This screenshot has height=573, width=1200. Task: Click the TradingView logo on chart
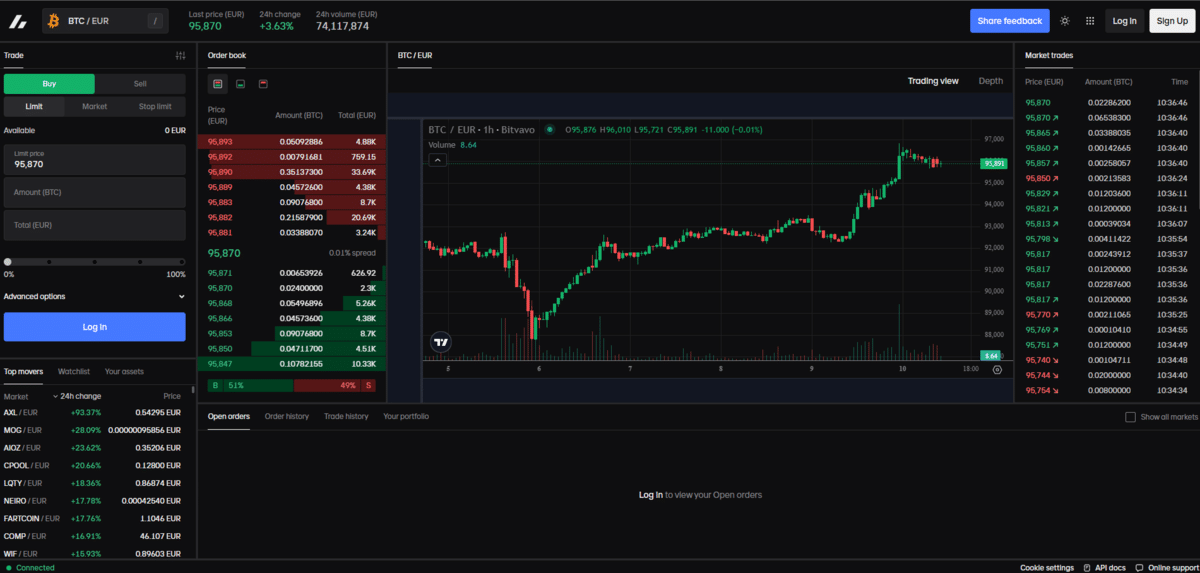coord(440,342)
